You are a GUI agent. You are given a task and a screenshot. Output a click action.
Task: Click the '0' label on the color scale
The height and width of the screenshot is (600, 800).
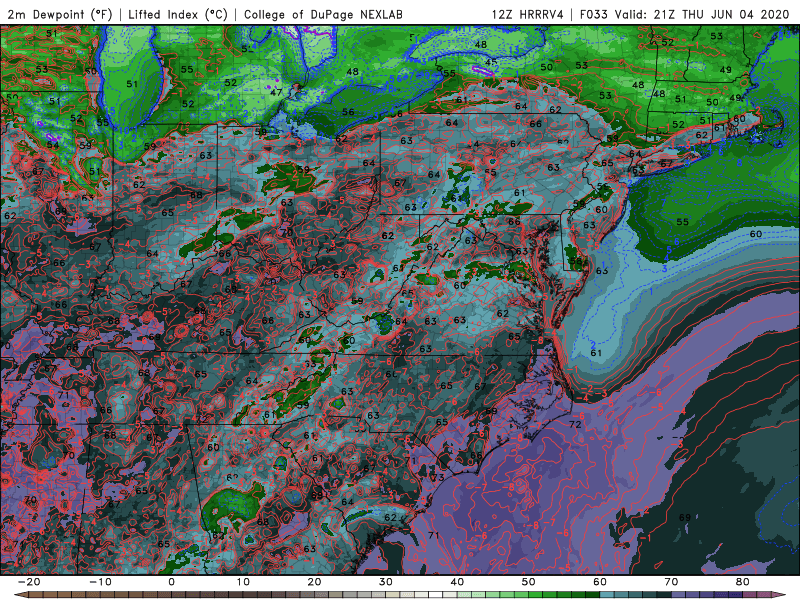coord(171,582)
